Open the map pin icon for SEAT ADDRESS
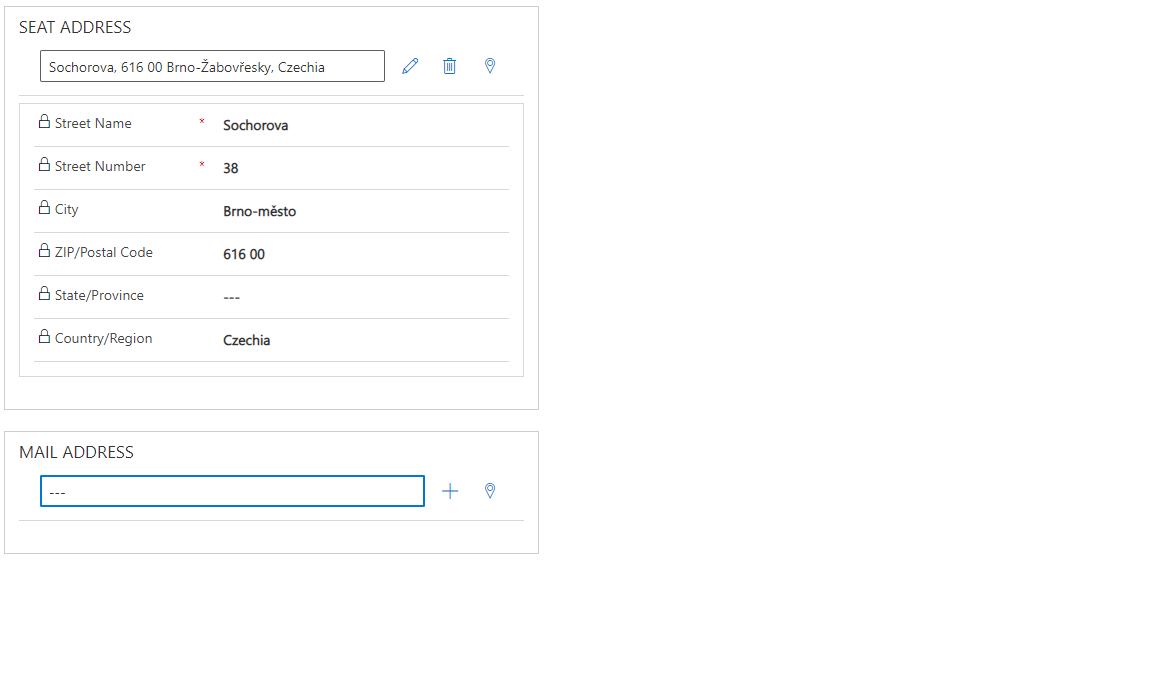This screenshot has height=688, width=1163. tap(490, 65)
